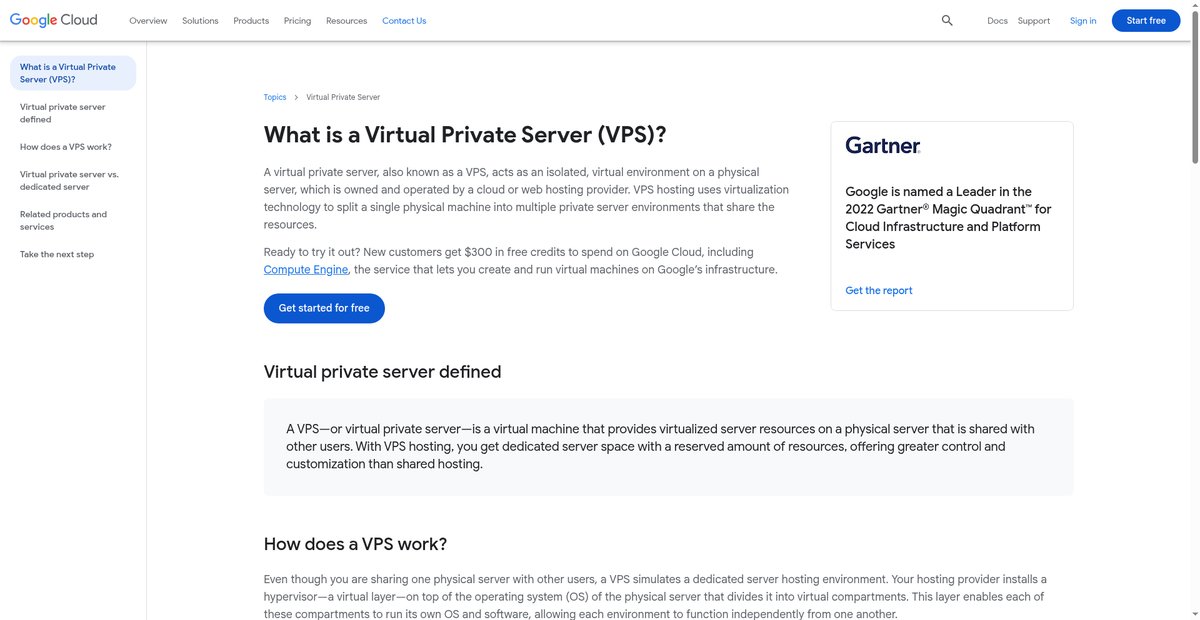Image resolution: width=1200 pixels, height=620 pixels.
Task: Click the Gartner Magic Quadrant card text
Action: point(948,218)
